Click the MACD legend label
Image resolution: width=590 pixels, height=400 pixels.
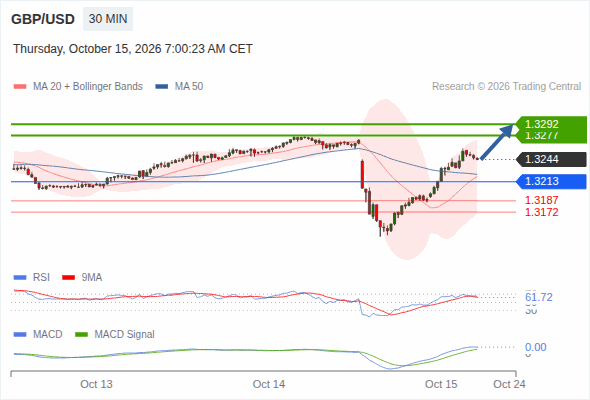pos(47,335)
